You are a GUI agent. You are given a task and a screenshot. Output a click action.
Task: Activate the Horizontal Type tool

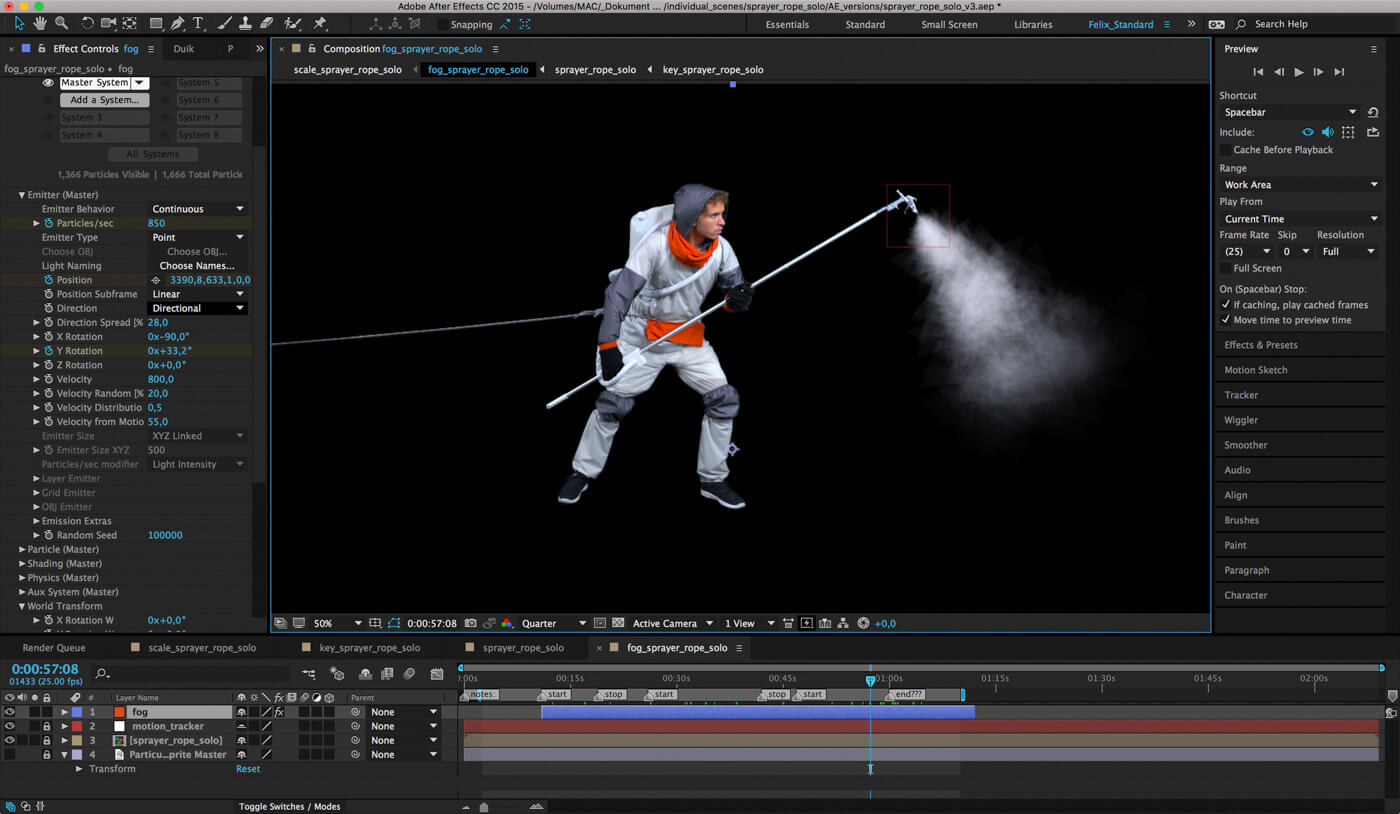[x=198, y=23]
